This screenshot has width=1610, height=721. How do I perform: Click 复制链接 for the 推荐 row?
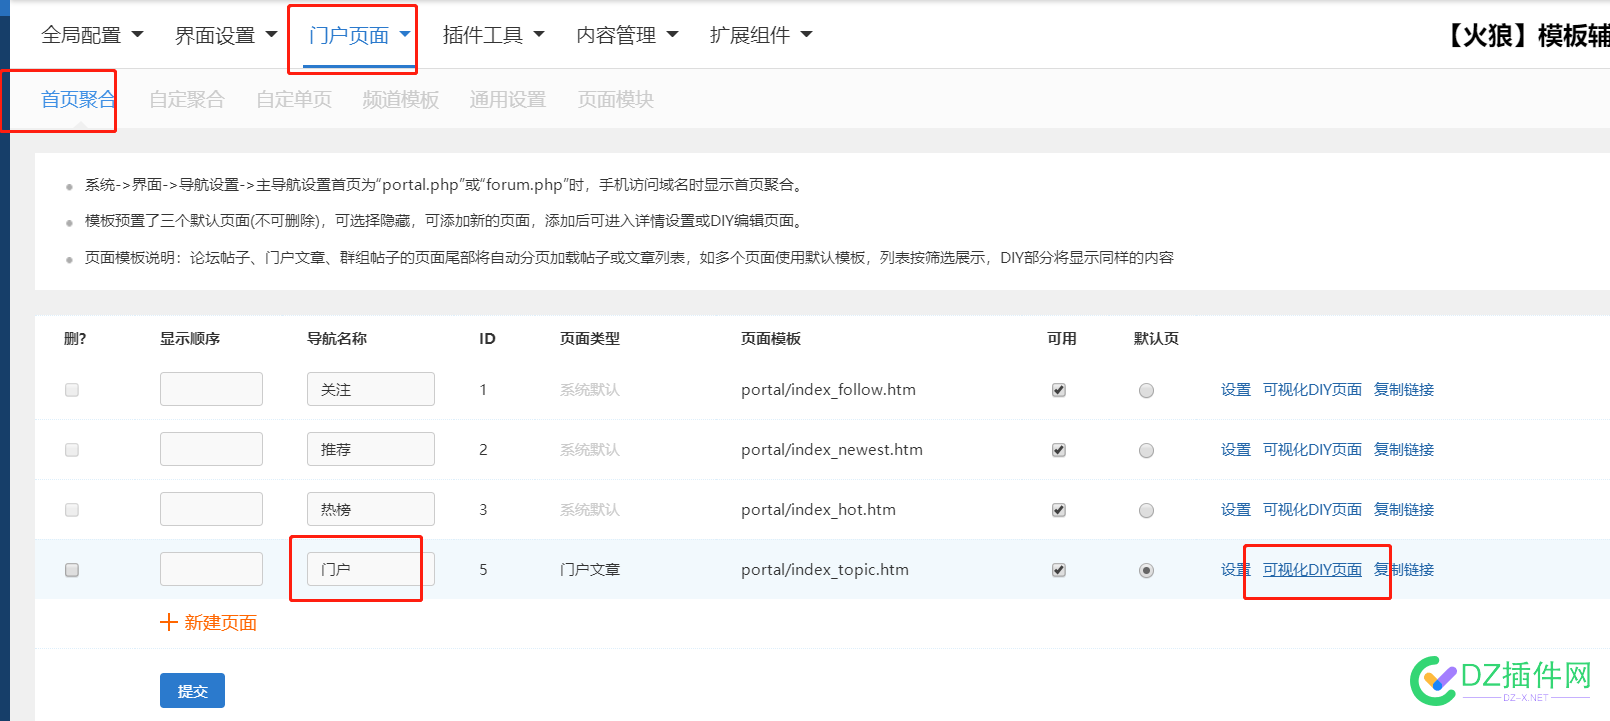tap(1404, 450)
